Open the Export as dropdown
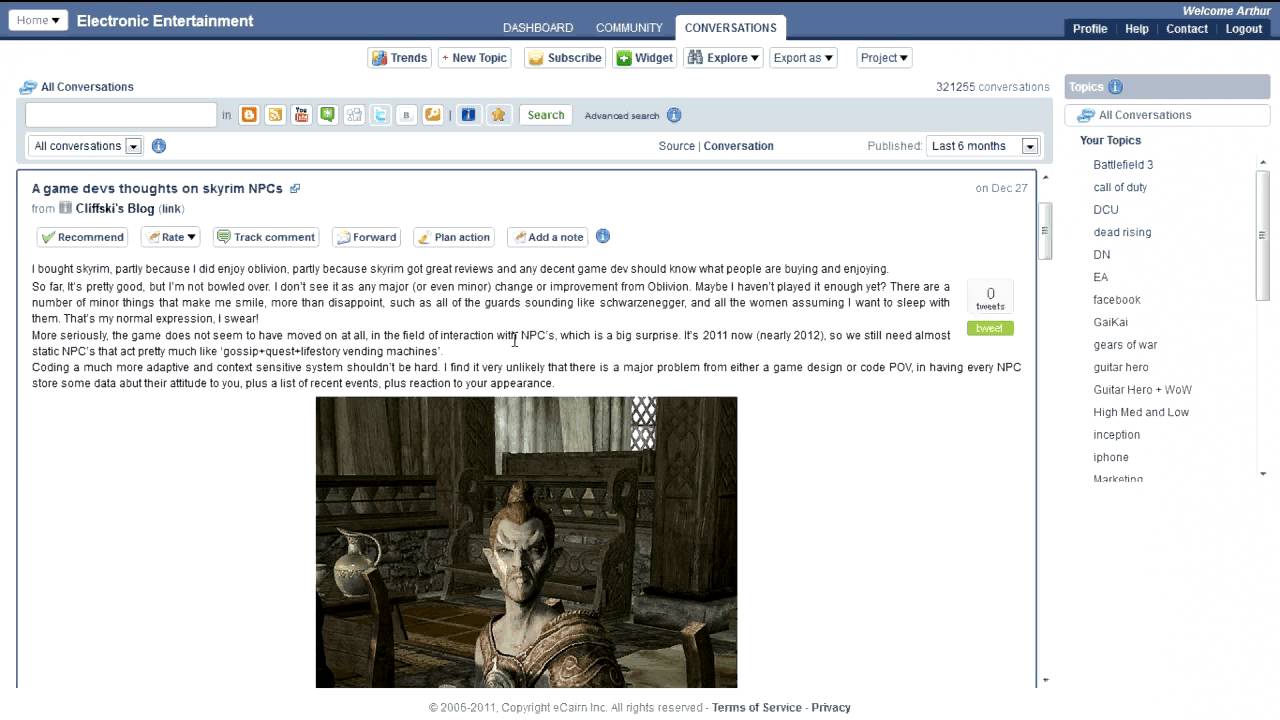Viewport: 1280px width, 720px height. 803,58
